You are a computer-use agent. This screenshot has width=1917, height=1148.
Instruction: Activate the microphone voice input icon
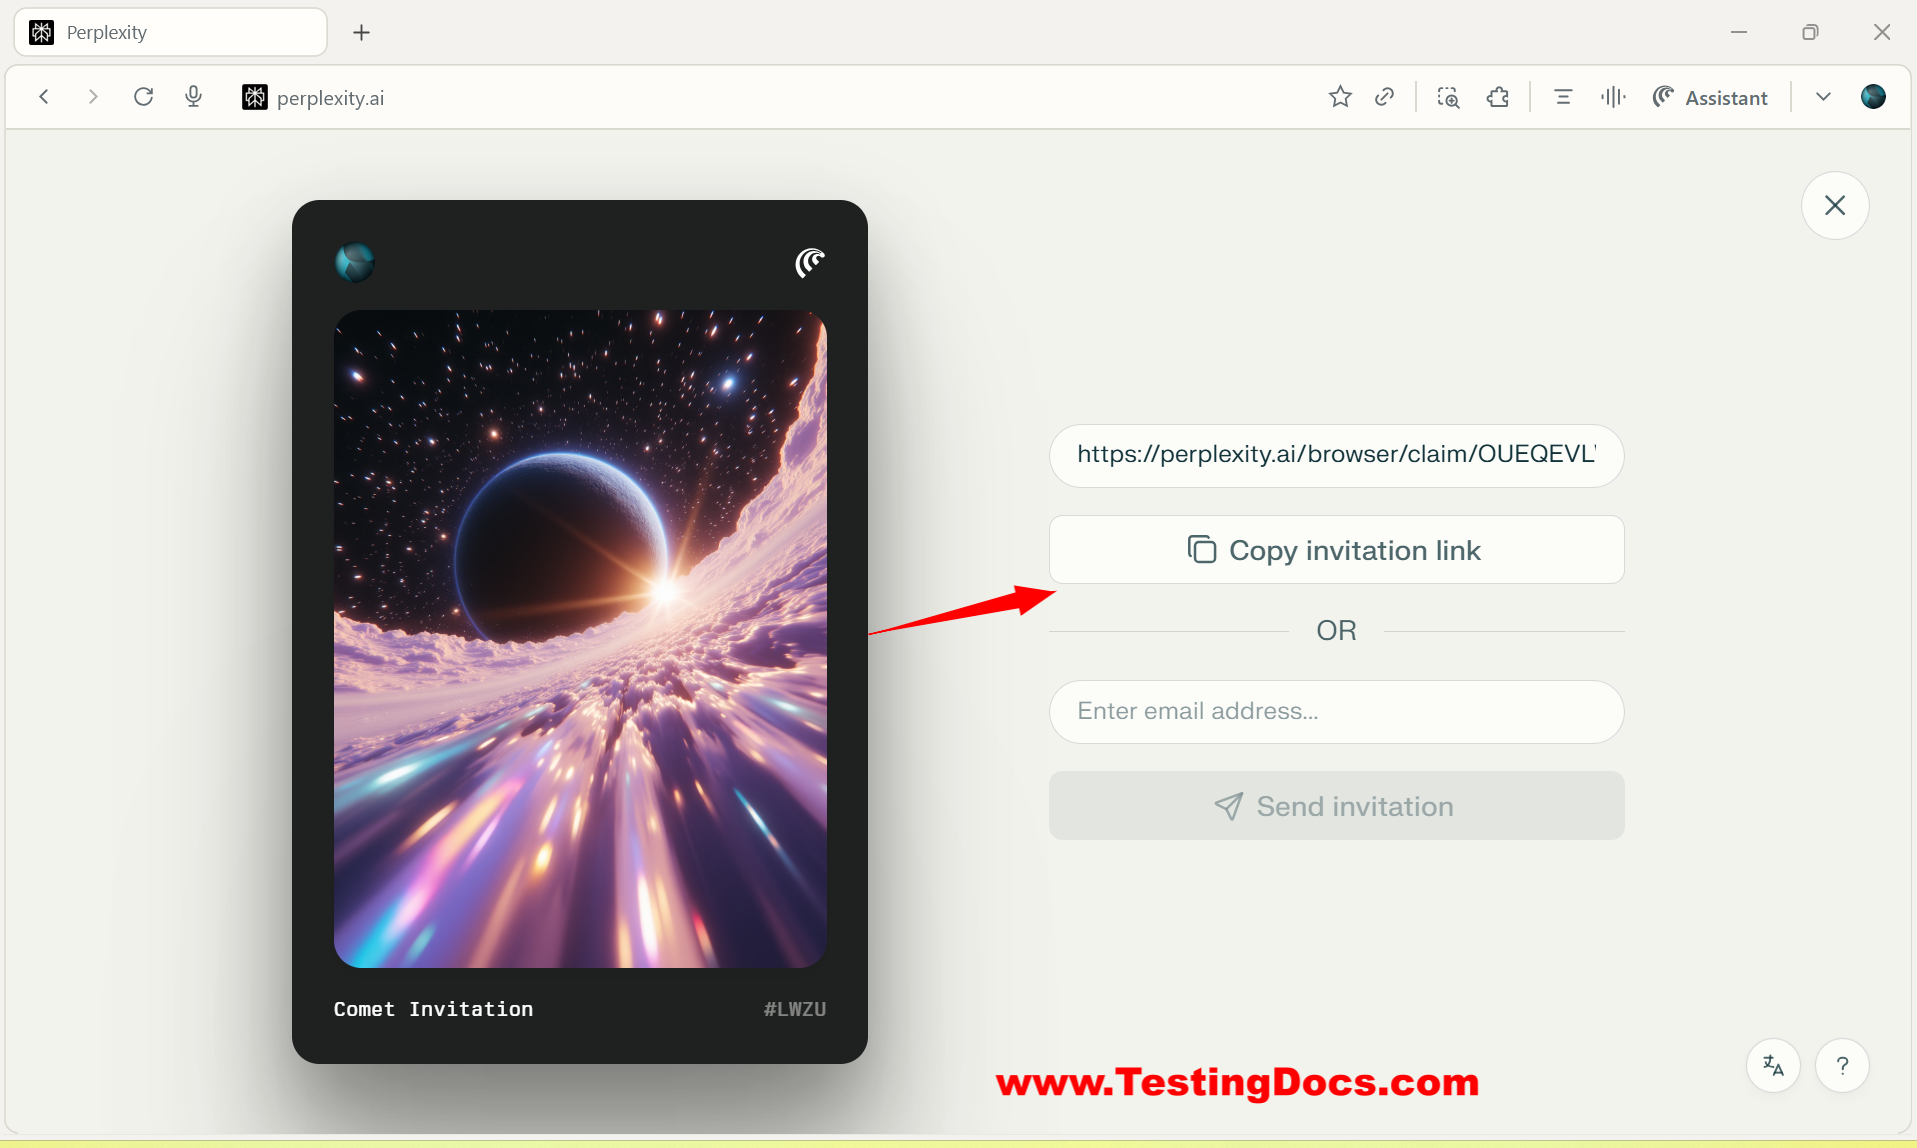tap(194, 97)
